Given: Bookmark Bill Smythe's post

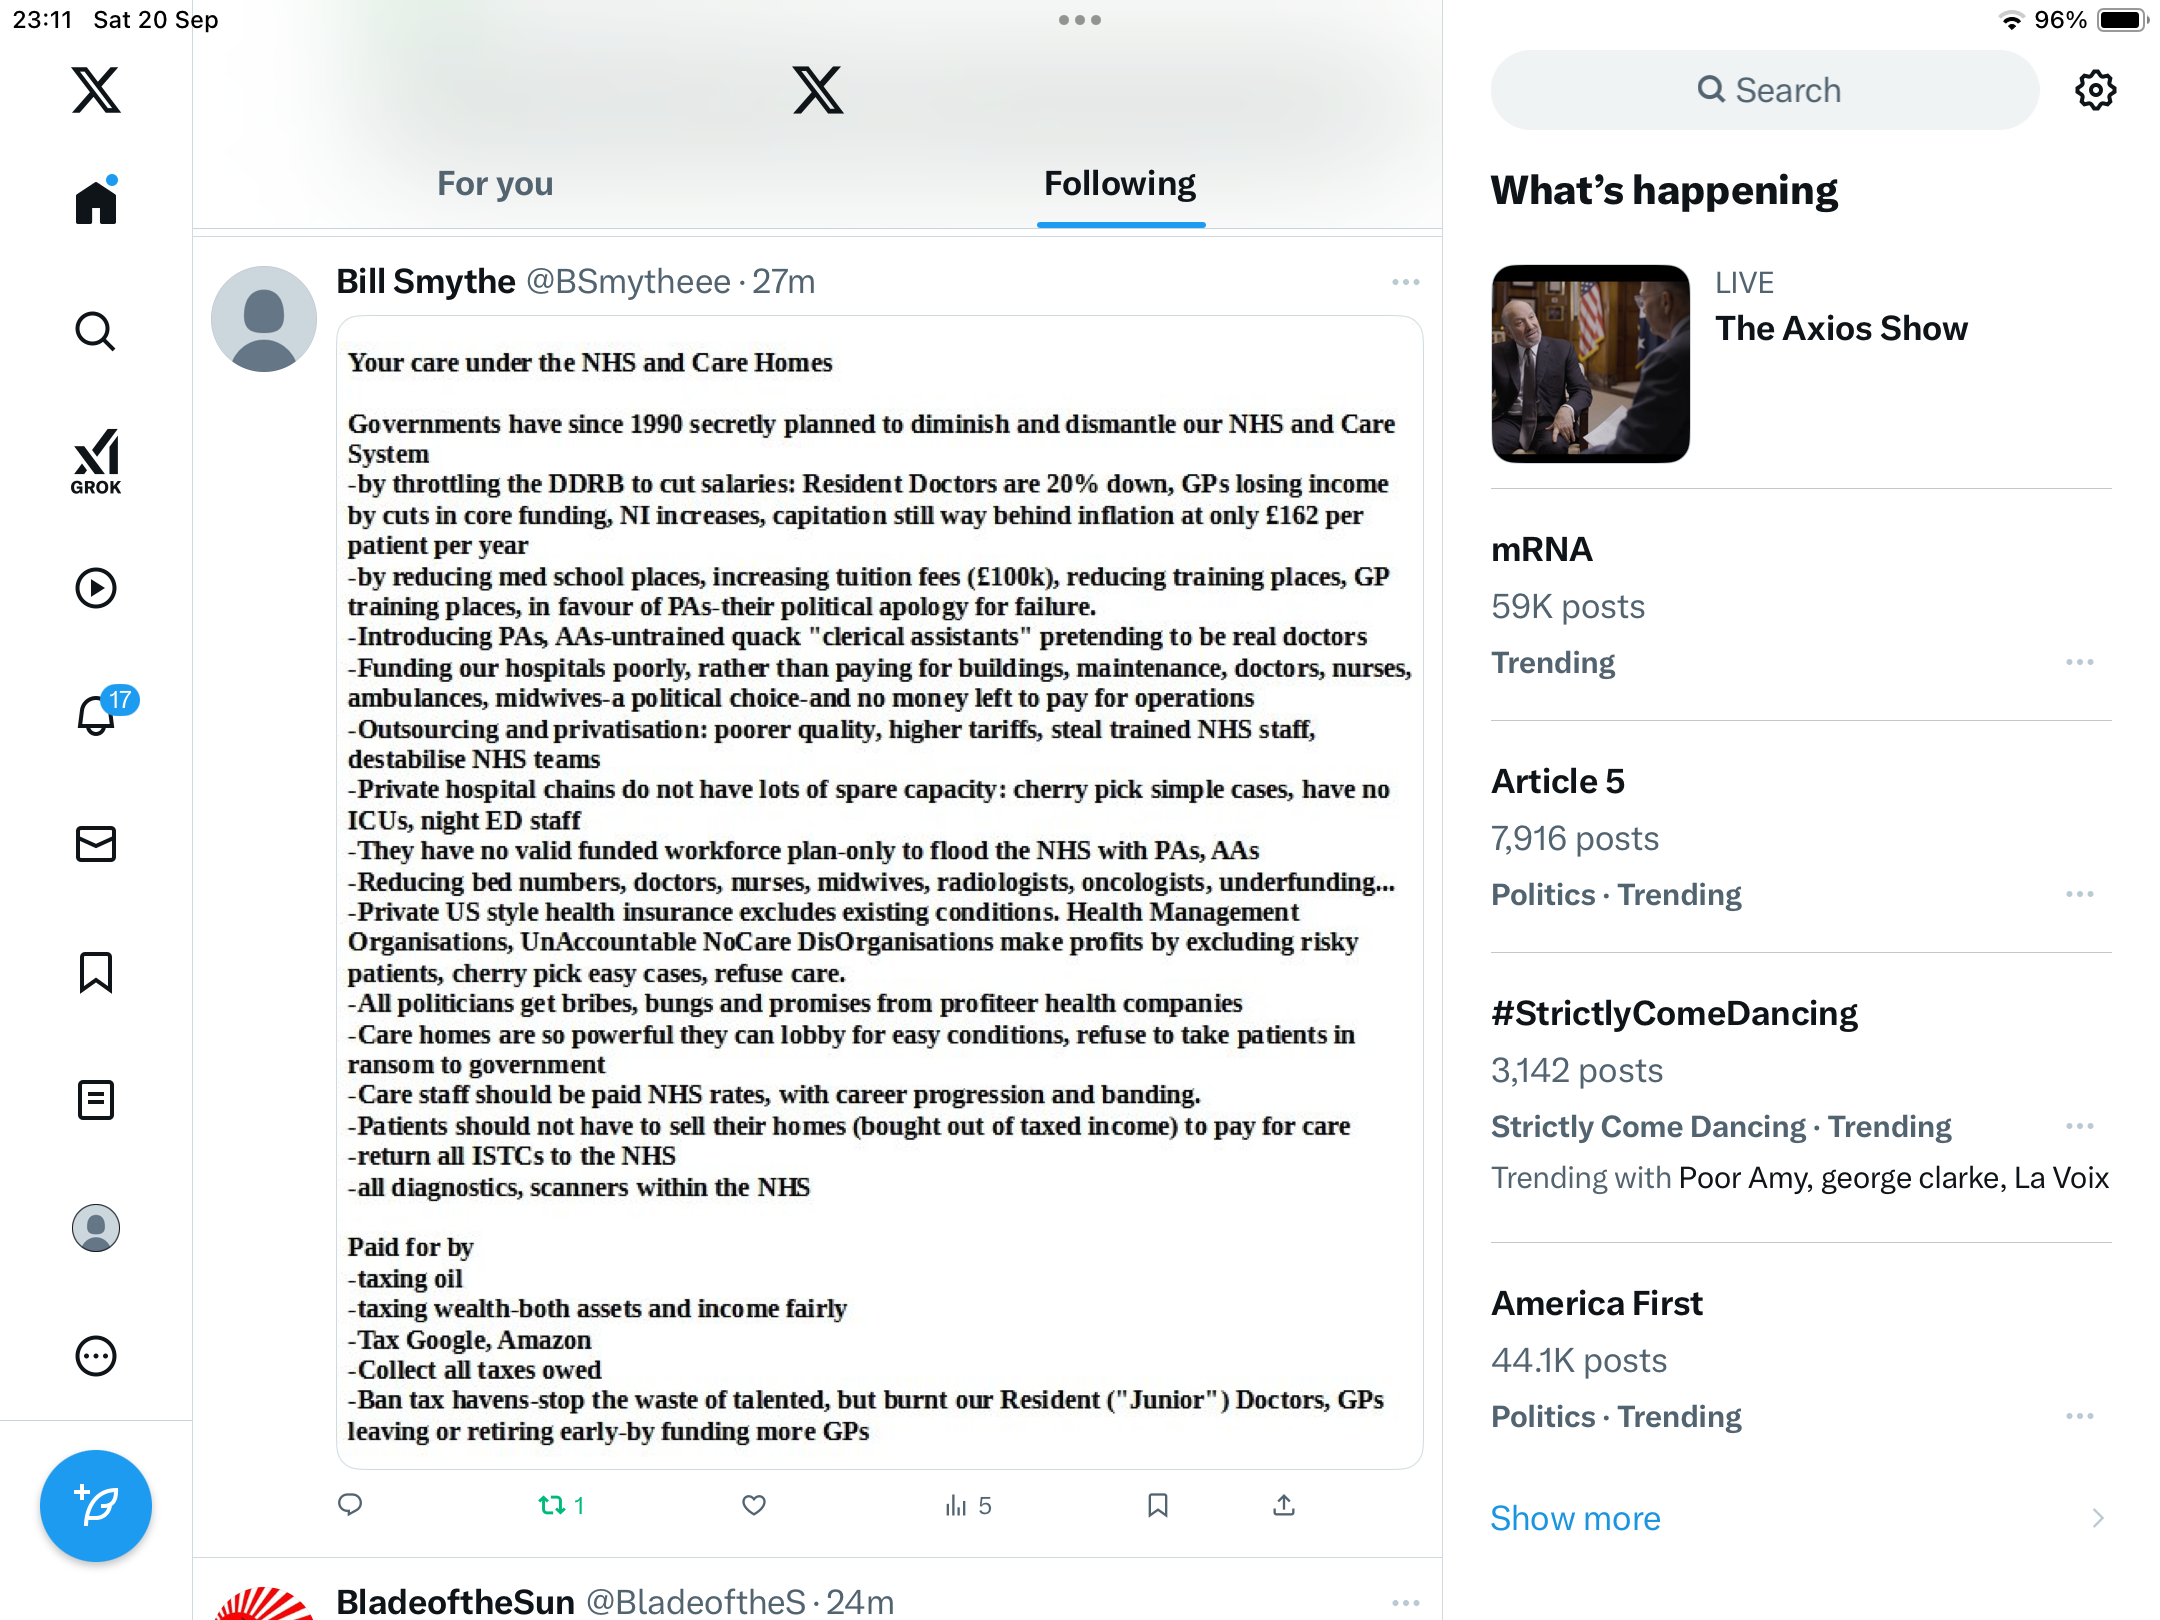Looking at the screenshot, I should (x=1158, y=1505).
